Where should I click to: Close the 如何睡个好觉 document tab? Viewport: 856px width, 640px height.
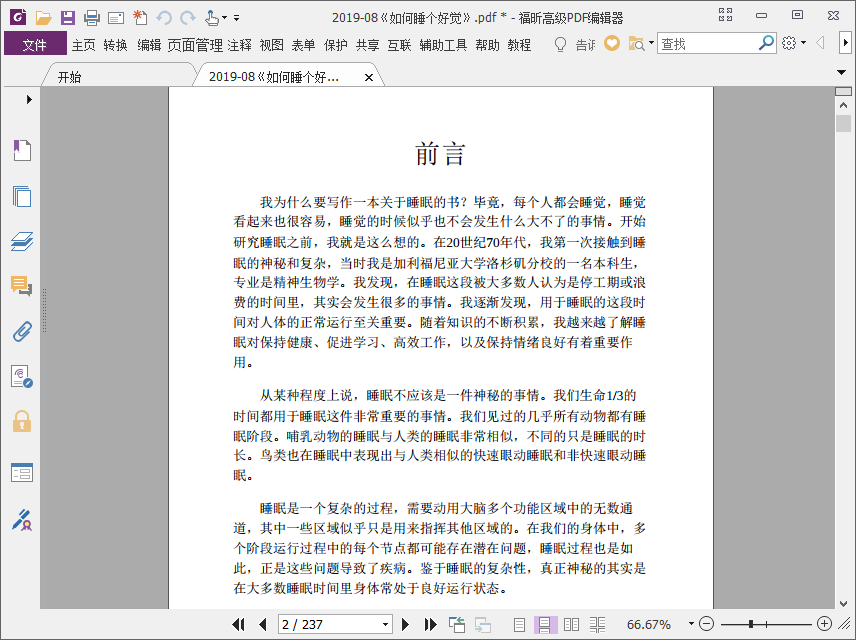point(369,78)
